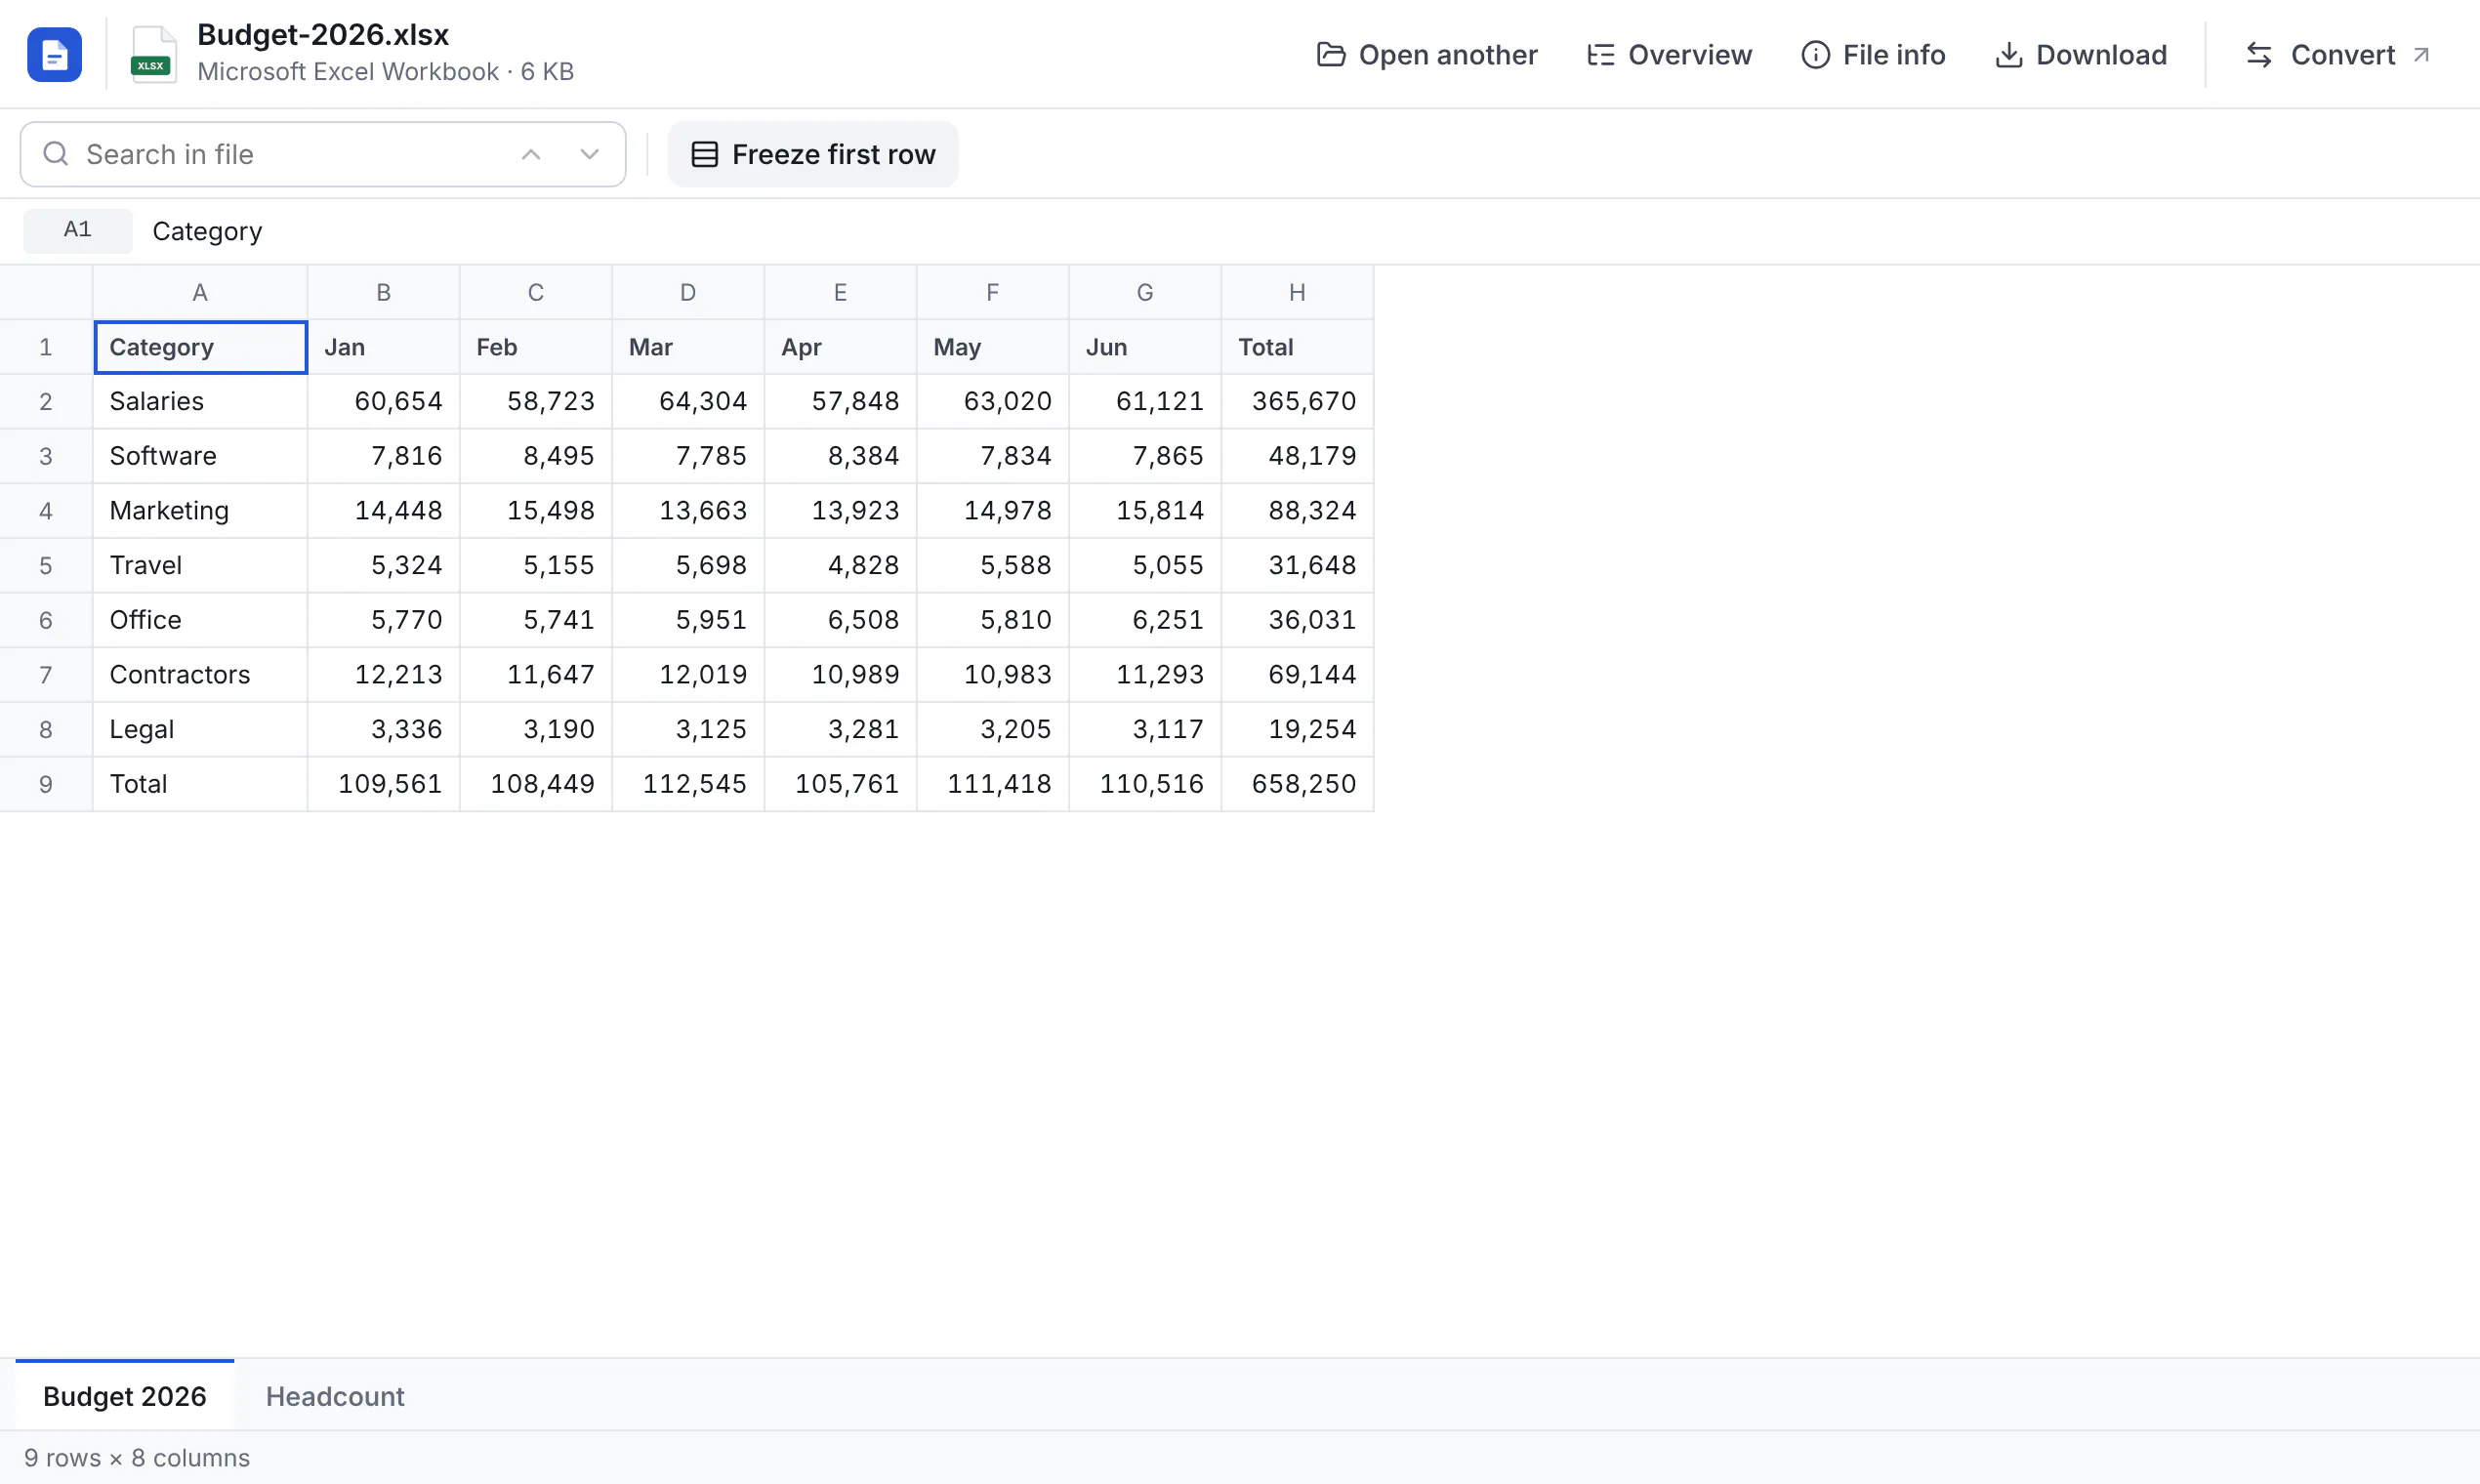Click the Software cell

click(x=200, y=456)
